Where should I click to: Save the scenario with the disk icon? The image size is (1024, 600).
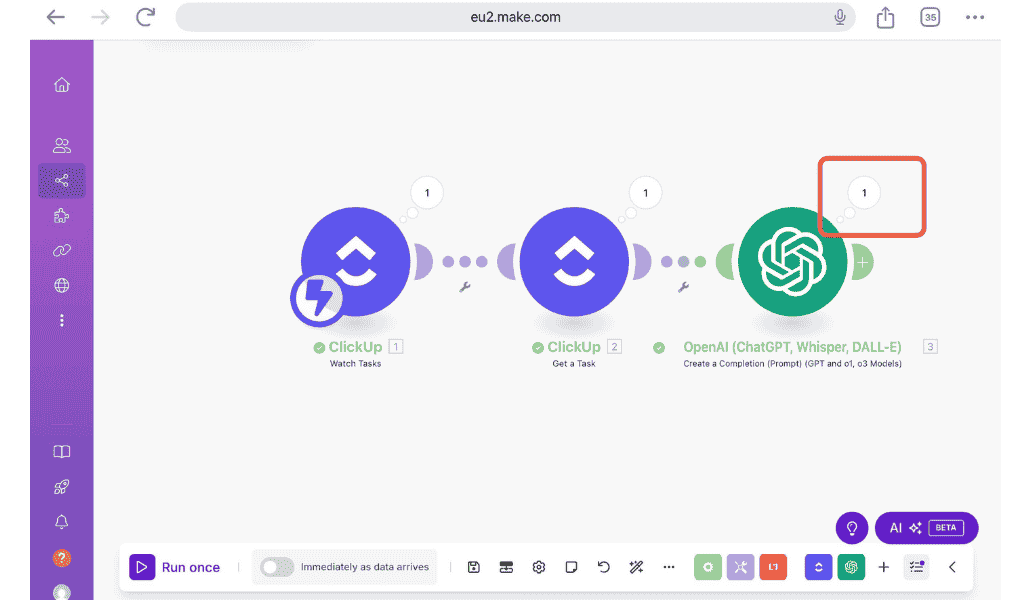[473, 567]
